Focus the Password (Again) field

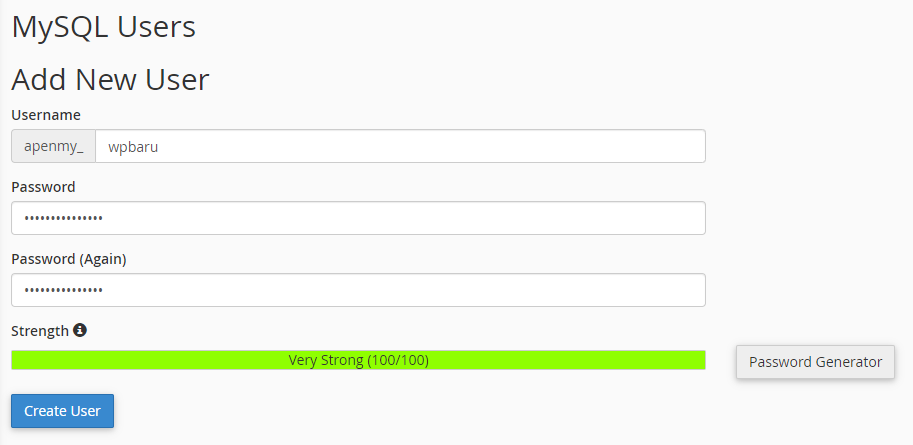click(358, 290)
